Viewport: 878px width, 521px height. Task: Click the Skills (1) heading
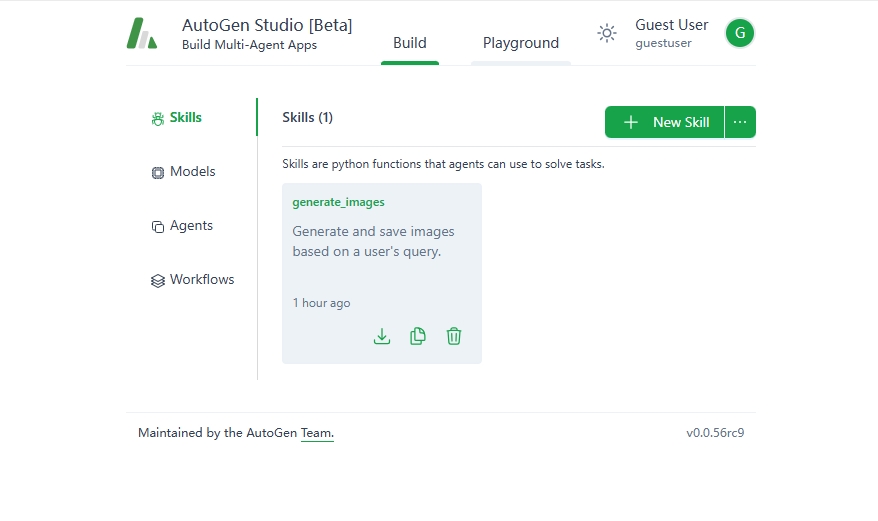click(307, 117)
